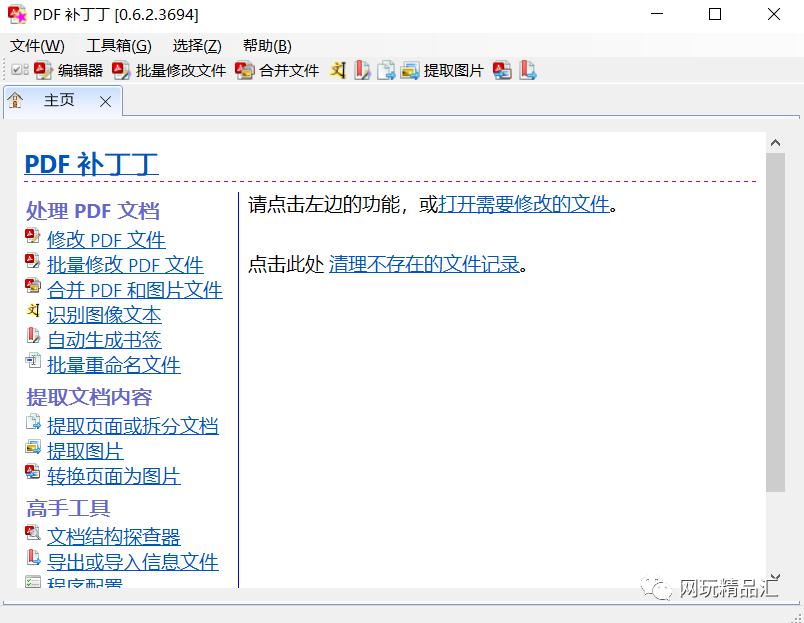Click the icon beside 文档结构探查器
The height and width of the screenshot is (623, 804).
[x=33, y=533]
